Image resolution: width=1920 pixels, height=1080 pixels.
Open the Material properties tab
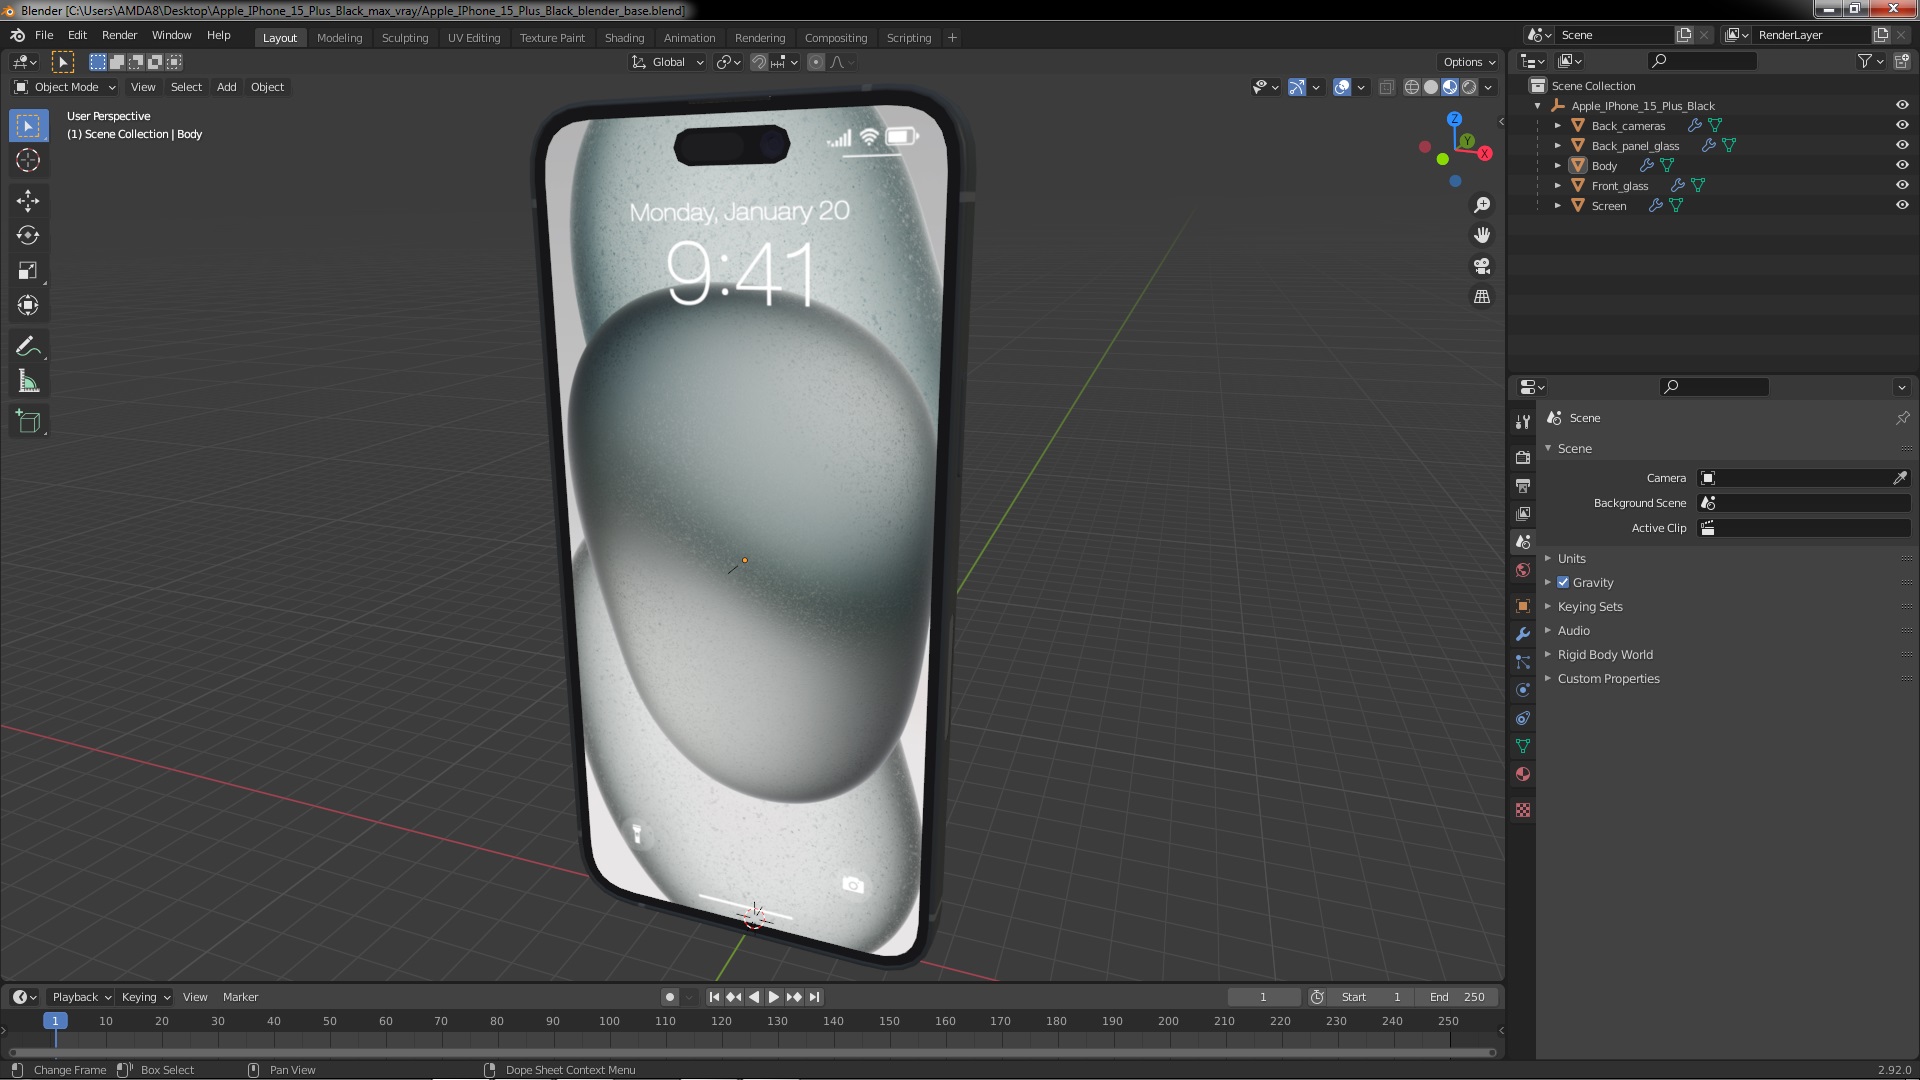click(x=1523, y=774)
